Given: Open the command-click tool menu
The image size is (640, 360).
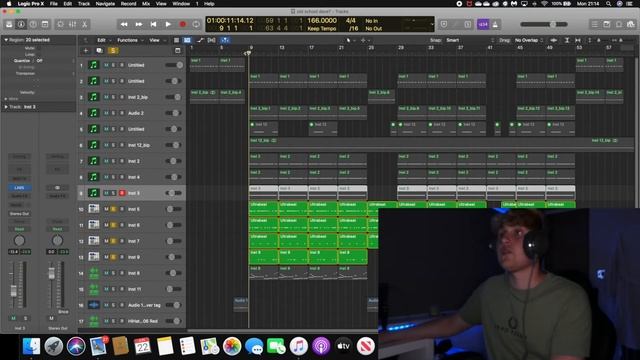Looking at the screenshot, I should (x=364, y=40).
